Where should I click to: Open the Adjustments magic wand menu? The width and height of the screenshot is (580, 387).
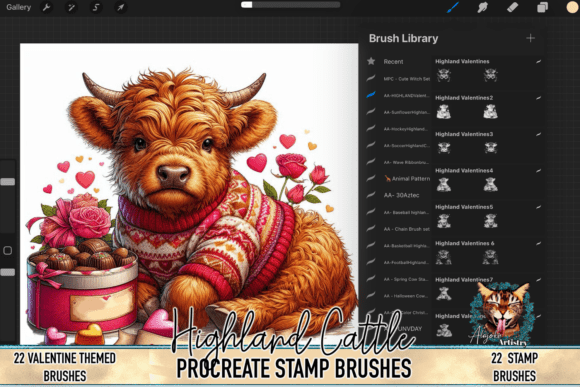(x=71, y=7)
